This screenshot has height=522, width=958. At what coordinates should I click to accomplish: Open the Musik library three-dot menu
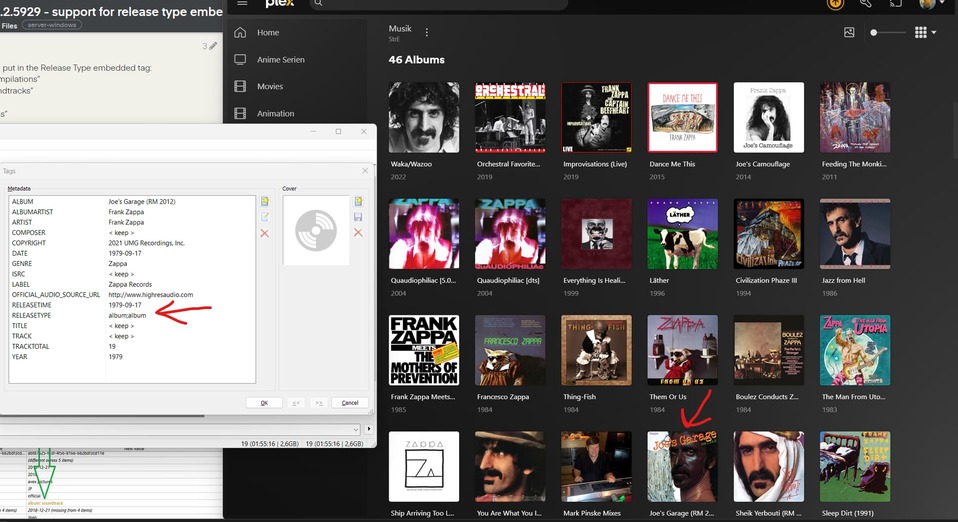tap(426, 32)
